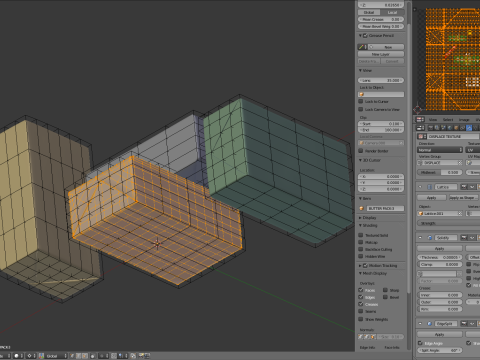
Task: Open Object tab in Properties editor
Action: pyautogui.click(x=456, y=128)
